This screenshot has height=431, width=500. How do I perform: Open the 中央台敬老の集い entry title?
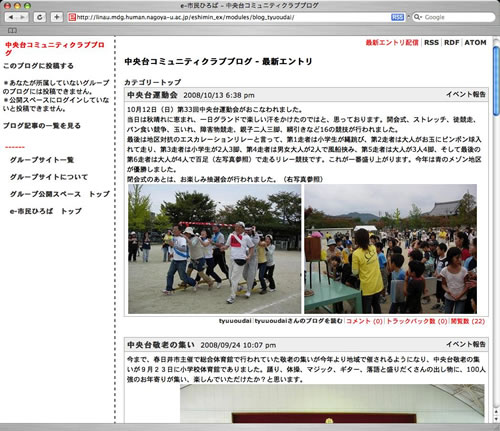coord(161,345)
